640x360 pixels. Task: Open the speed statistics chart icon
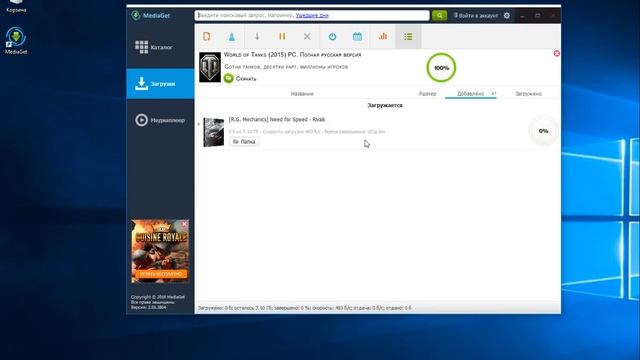click(x=382, y=36)
